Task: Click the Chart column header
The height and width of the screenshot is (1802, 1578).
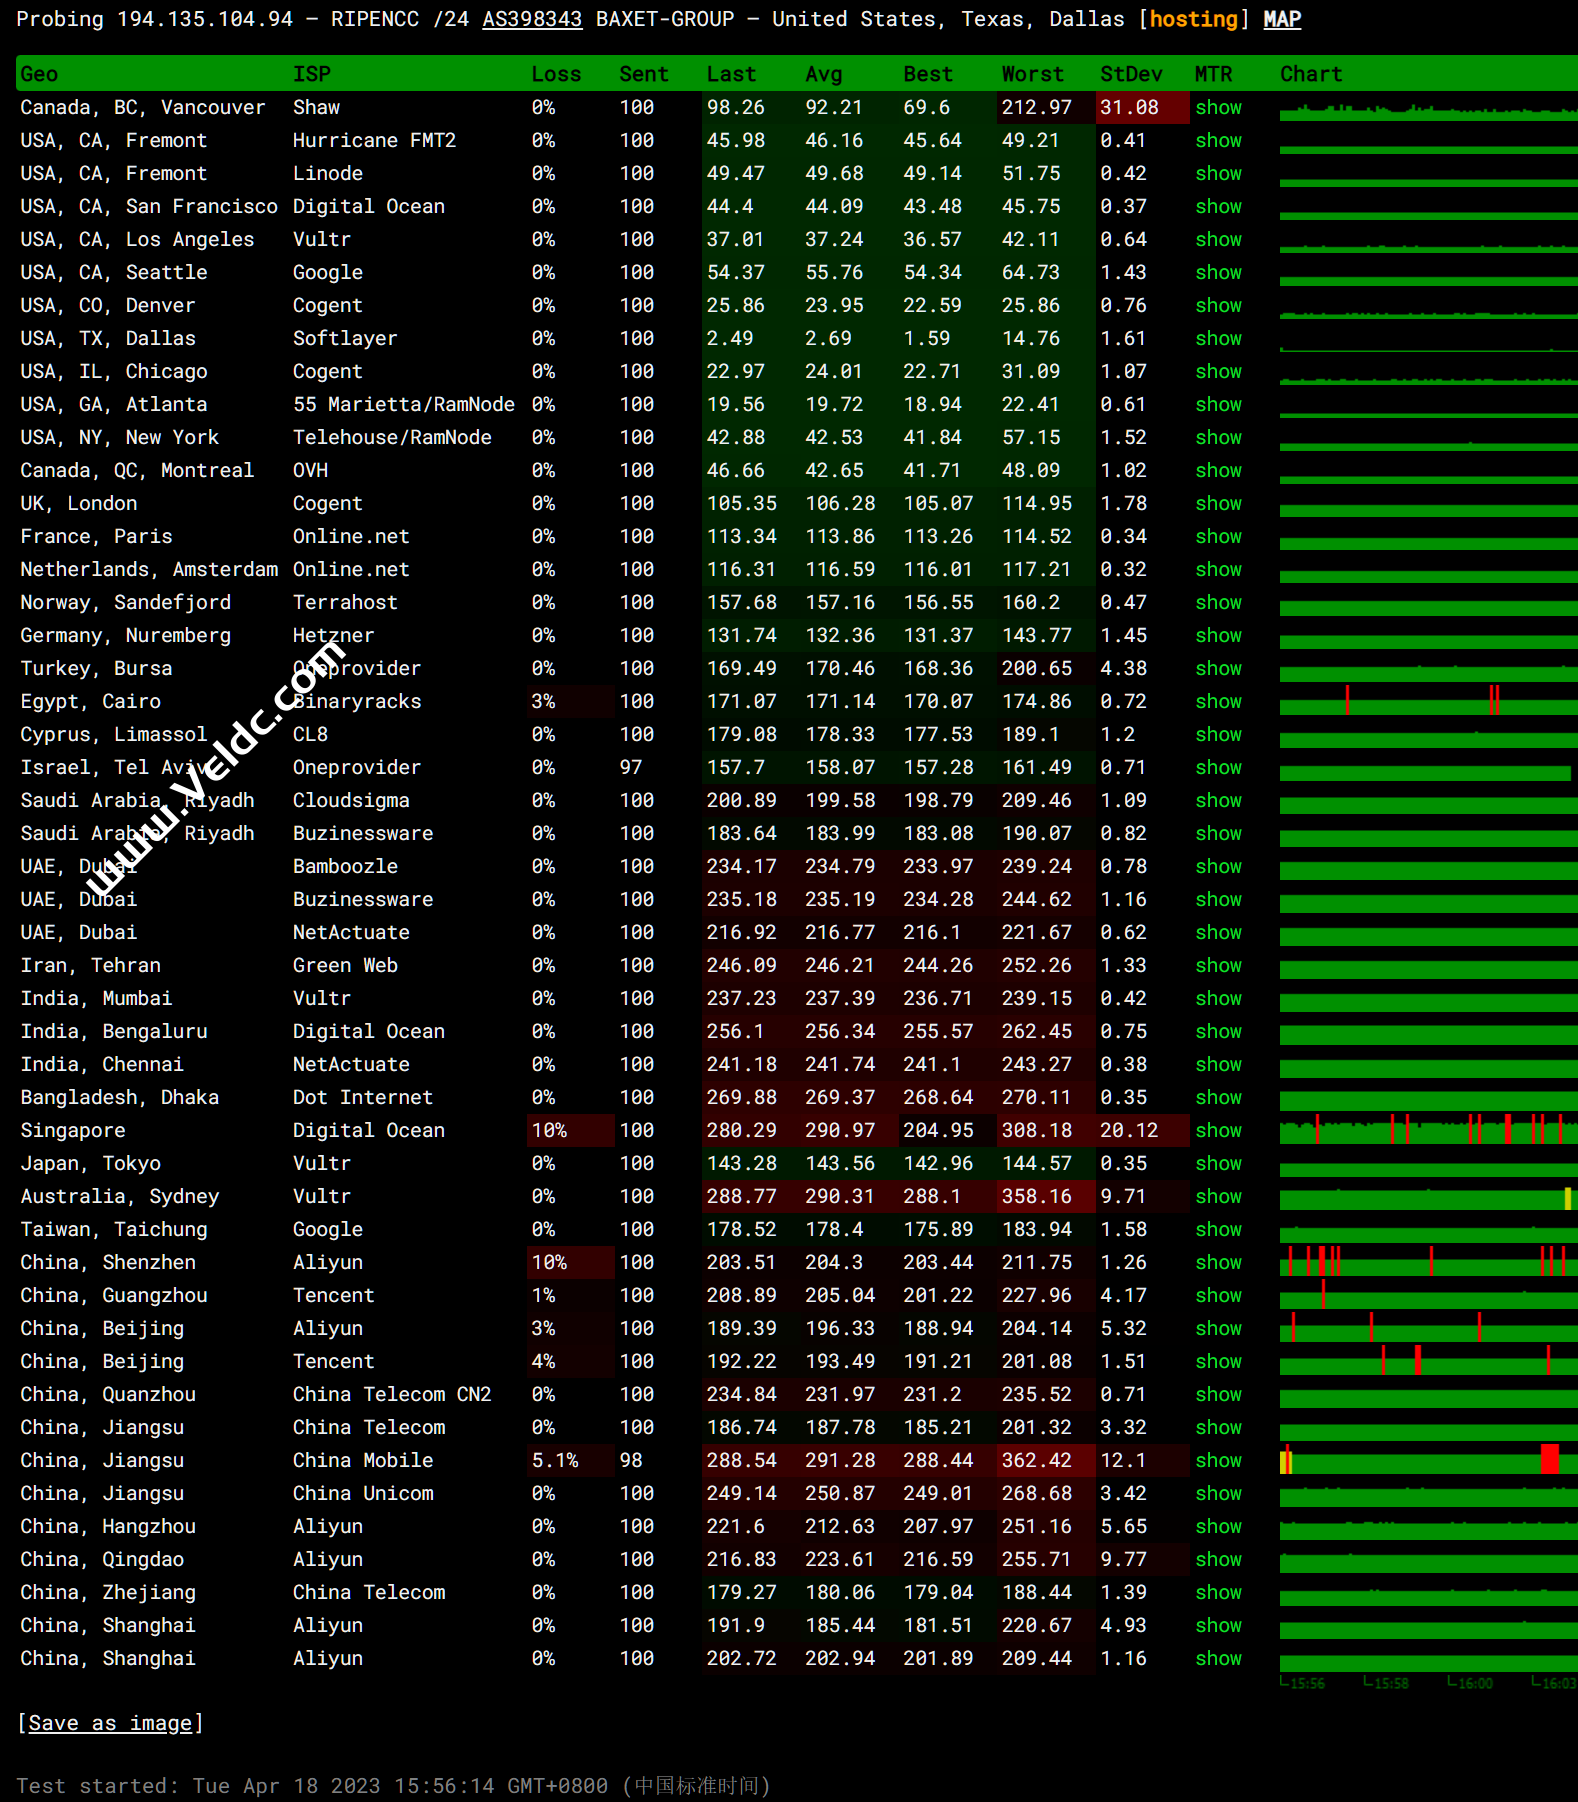Action: point(1311,74)
